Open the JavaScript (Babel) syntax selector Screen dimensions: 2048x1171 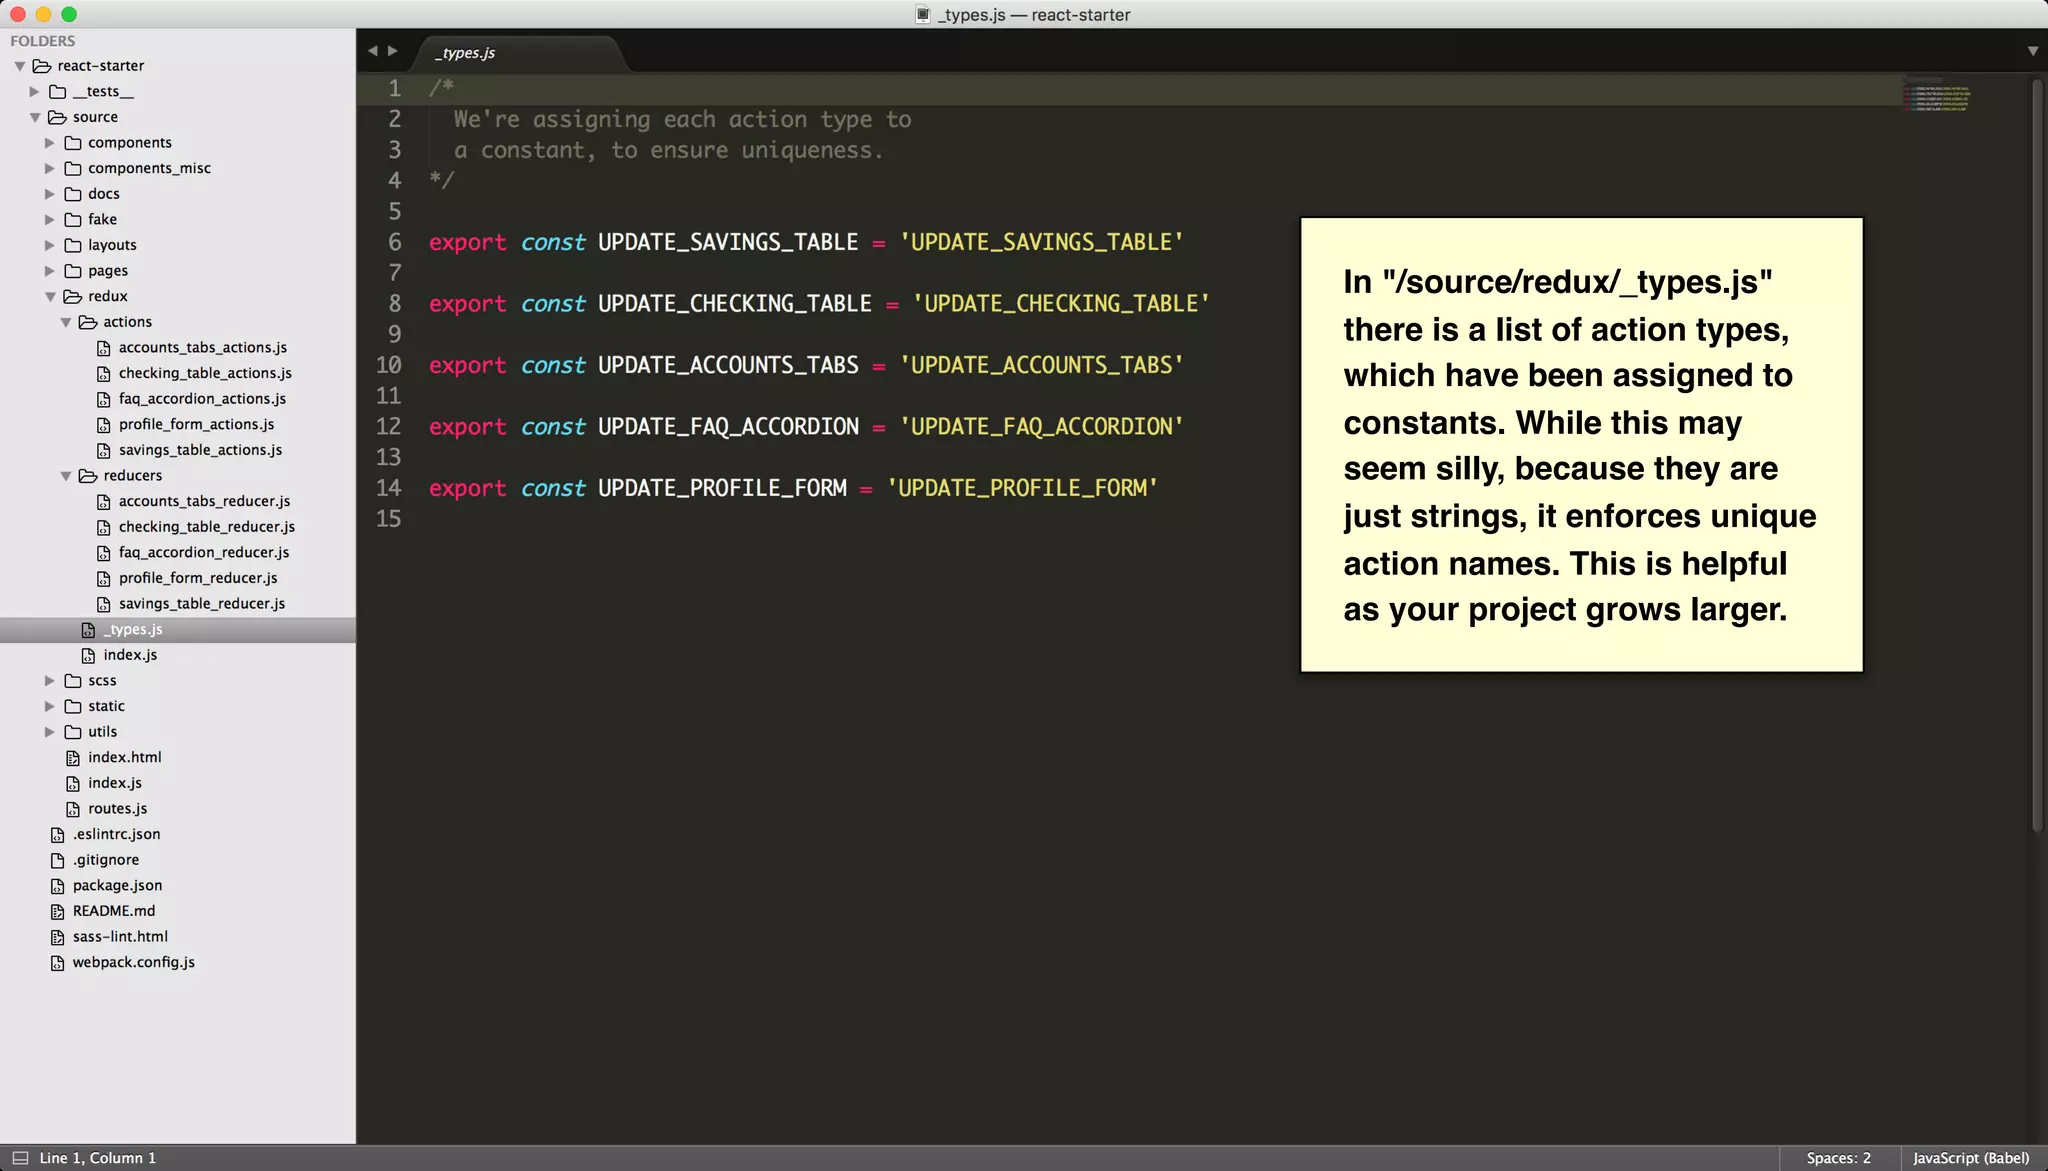point(1971,1158)
